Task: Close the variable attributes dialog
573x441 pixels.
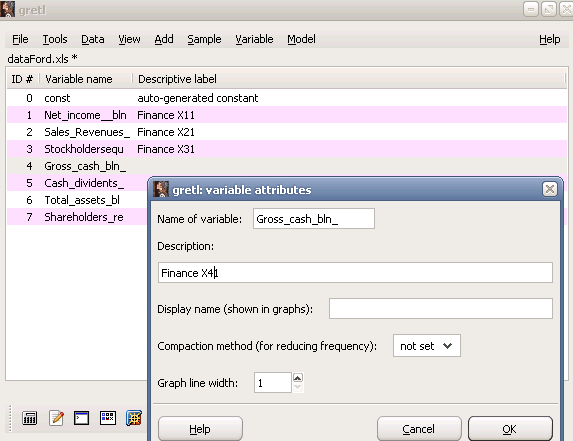Action: click(x=550, y=189)
